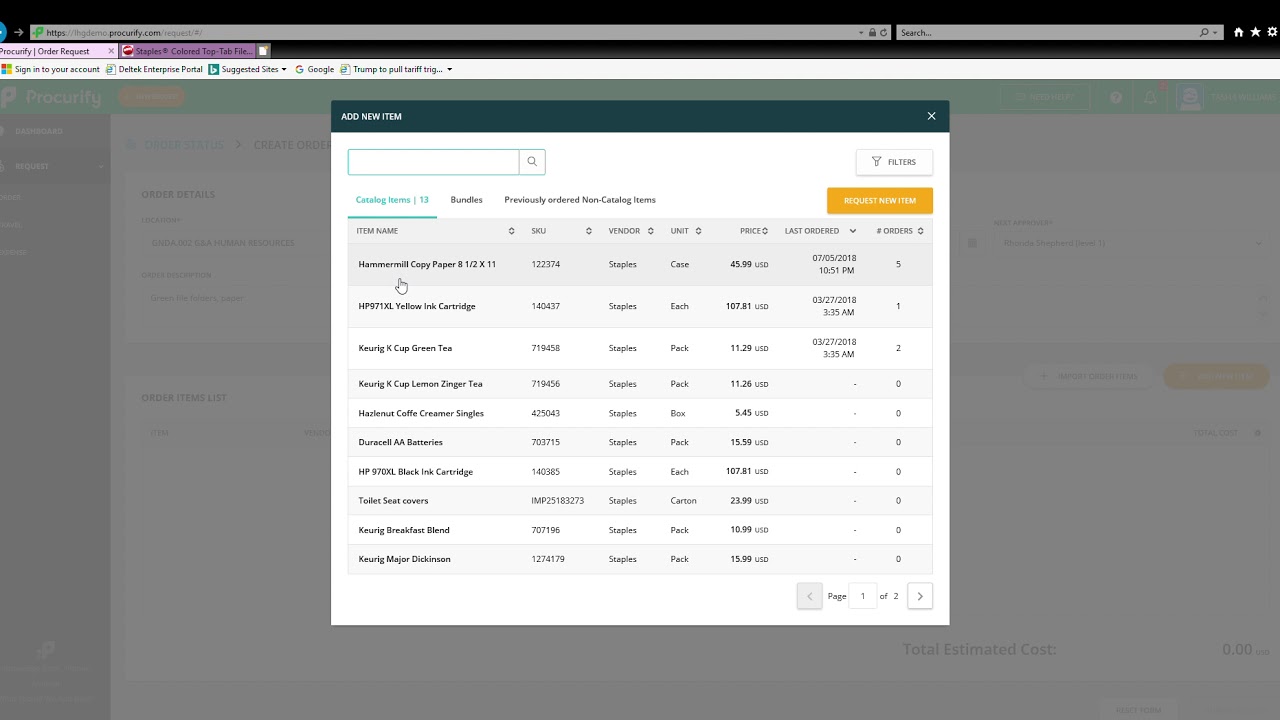
Task: Click the Order Status breadcrumb
Action: click(184, 145)
